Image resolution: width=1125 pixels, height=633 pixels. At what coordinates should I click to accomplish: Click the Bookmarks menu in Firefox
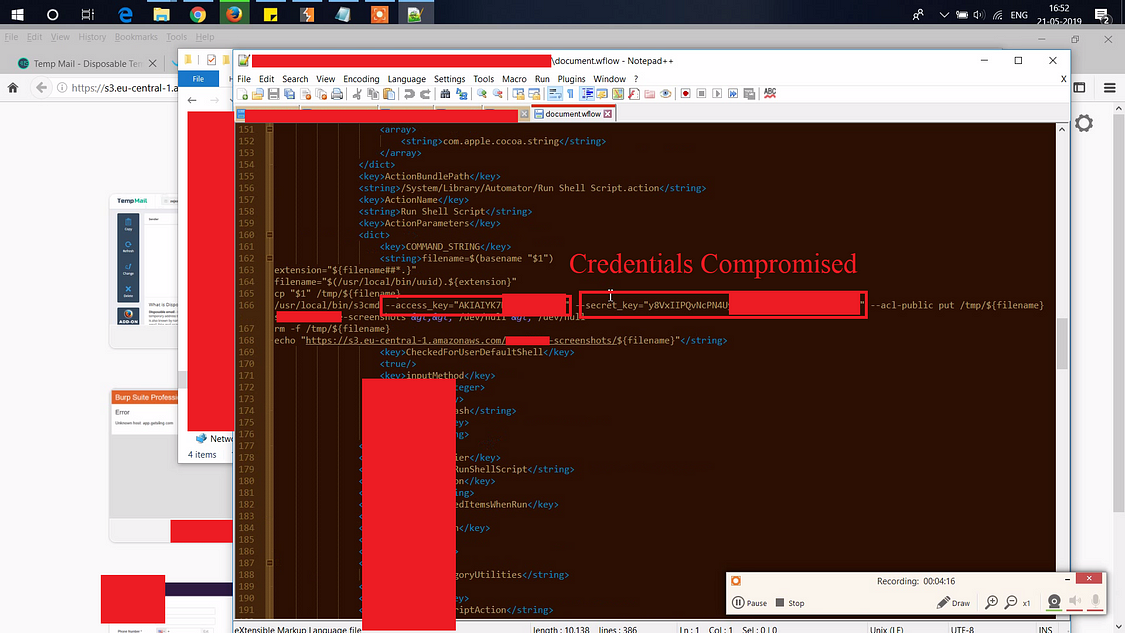tap(136, 37)
